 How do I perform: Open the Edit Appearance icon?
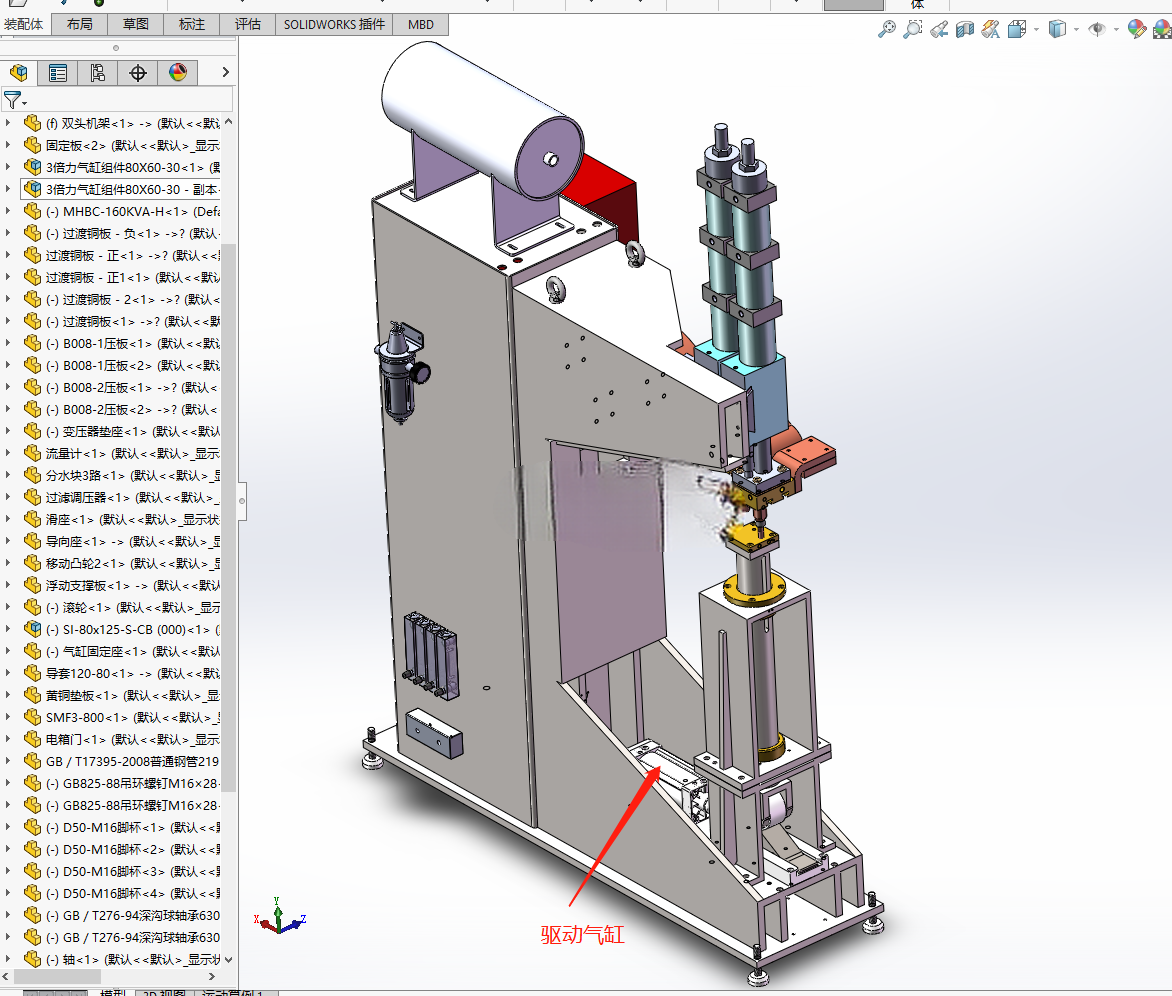click(1137, 29)
